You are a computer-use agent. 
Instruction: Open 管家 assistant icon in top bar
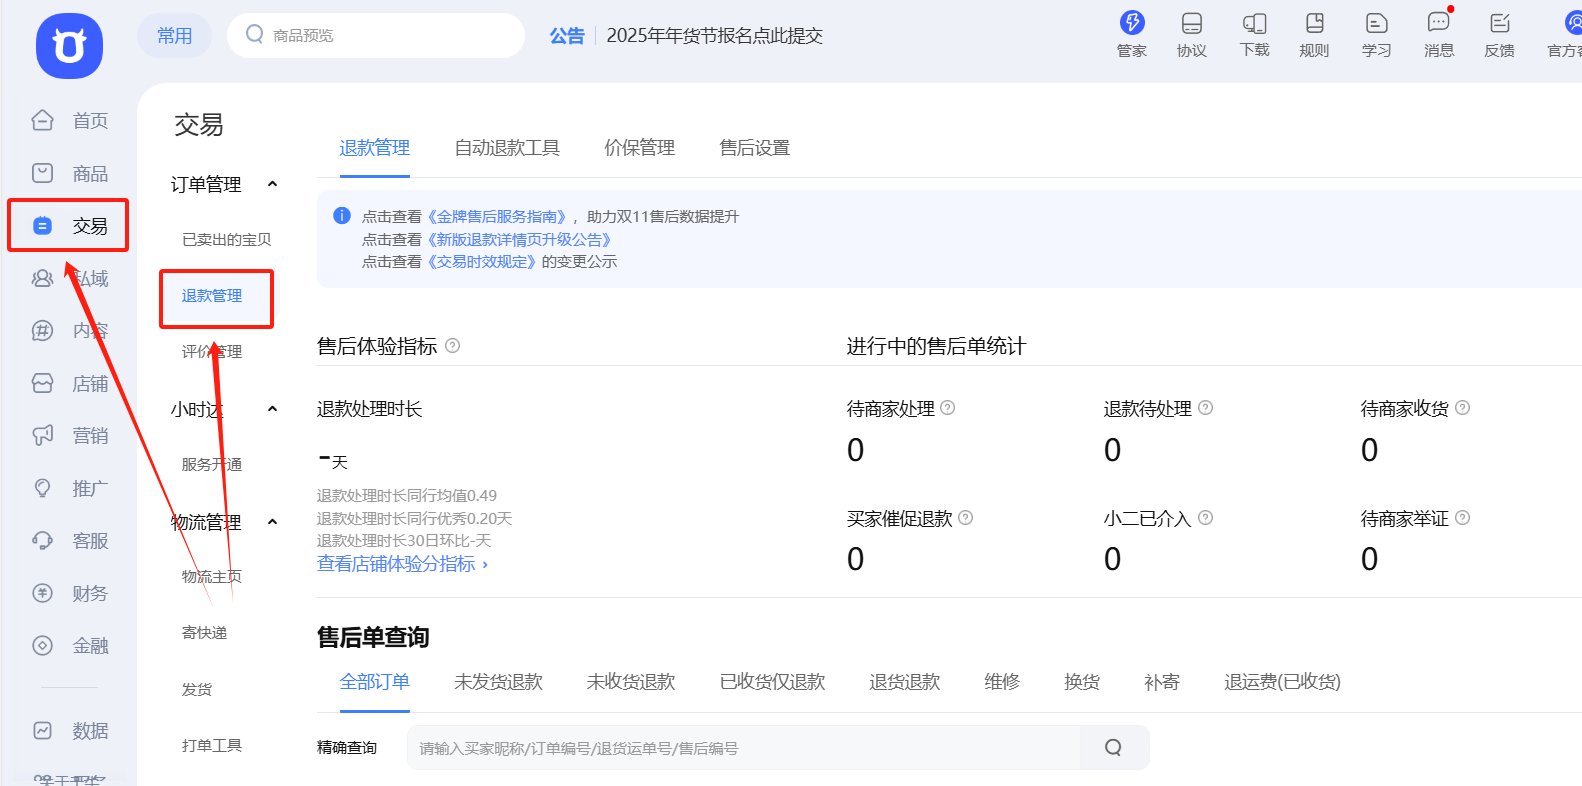click(x=1132, y=34)
